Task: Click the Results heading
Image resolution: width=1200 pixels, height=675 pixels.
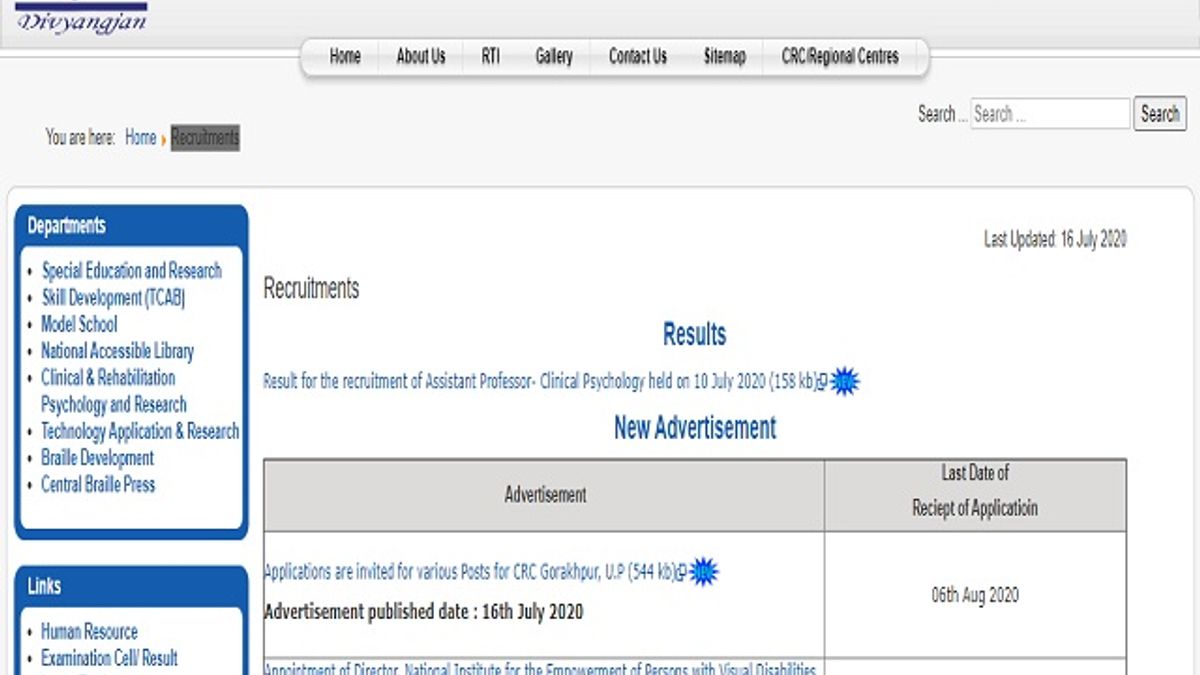Action: pyautogui.click(x=694, y=335)
